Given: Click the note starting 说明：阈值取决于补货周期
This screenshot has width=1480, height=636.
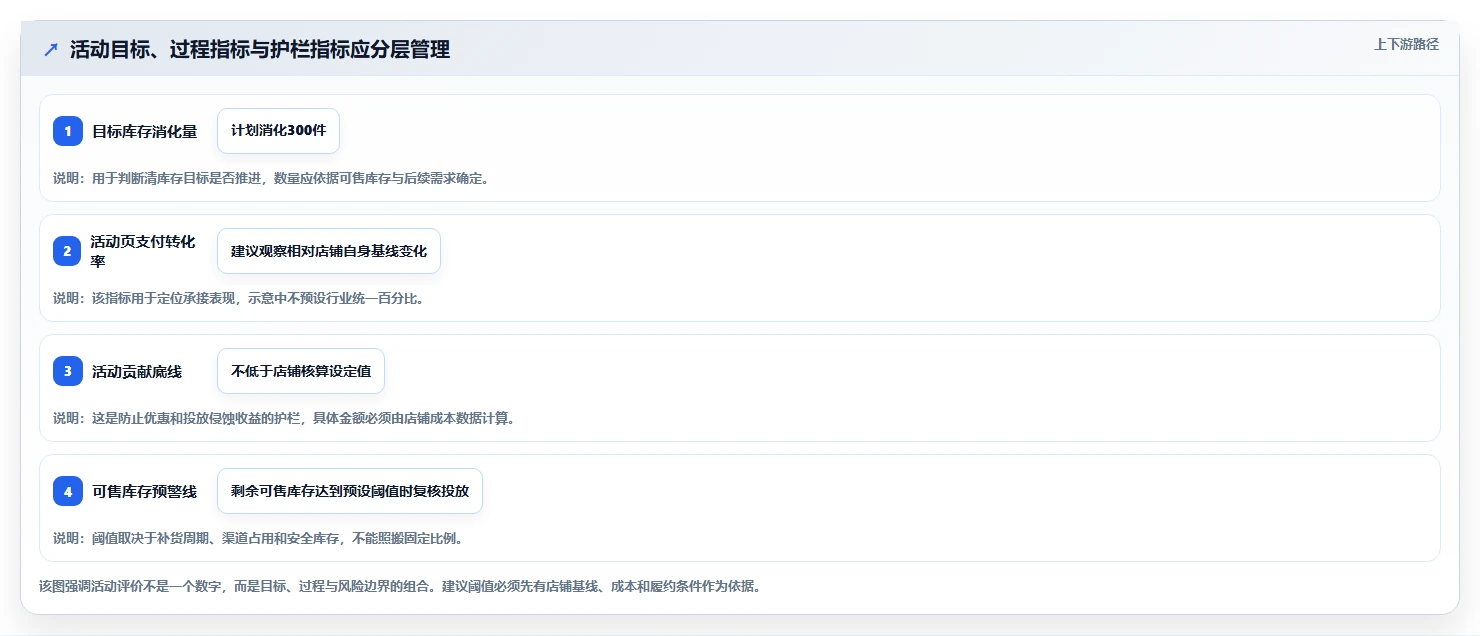Looking at the screenshot, I should click(258, 538).
